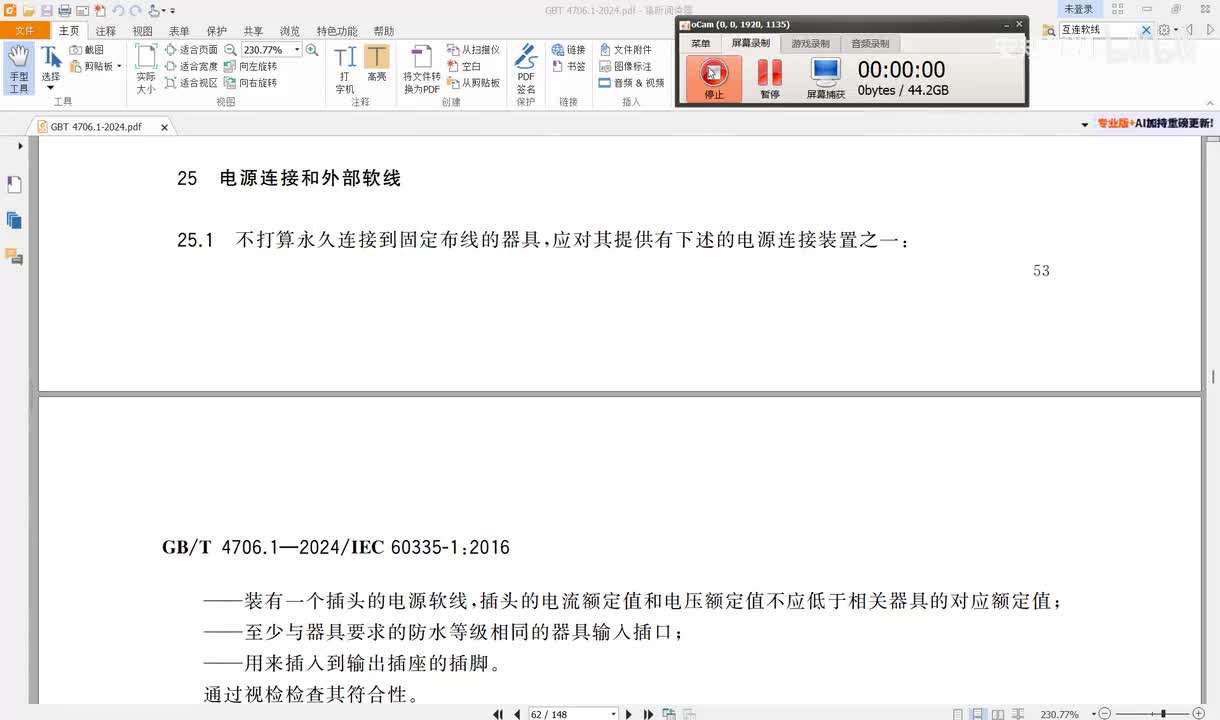
Task: Insert audio & video (音频 & 视频)
Action: pyautogui.click(x=632, y=83)
